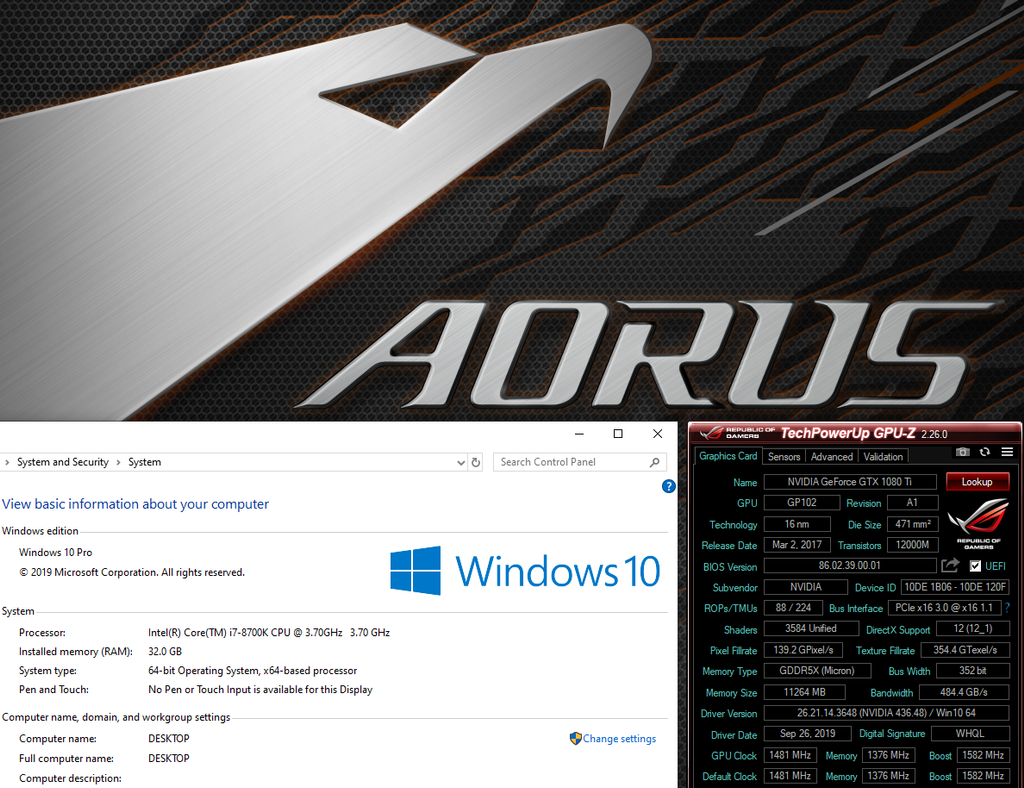This screenshot has width=1024, height=788.
Task: Click the Change settings link
Action: [x=619, y=739]
